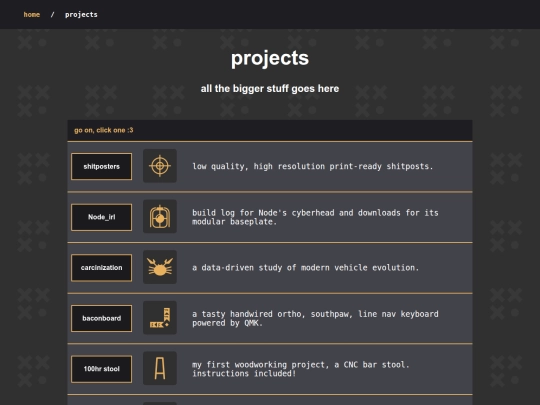Click the bar stool icon beside 100hr stool

(160, 368)
